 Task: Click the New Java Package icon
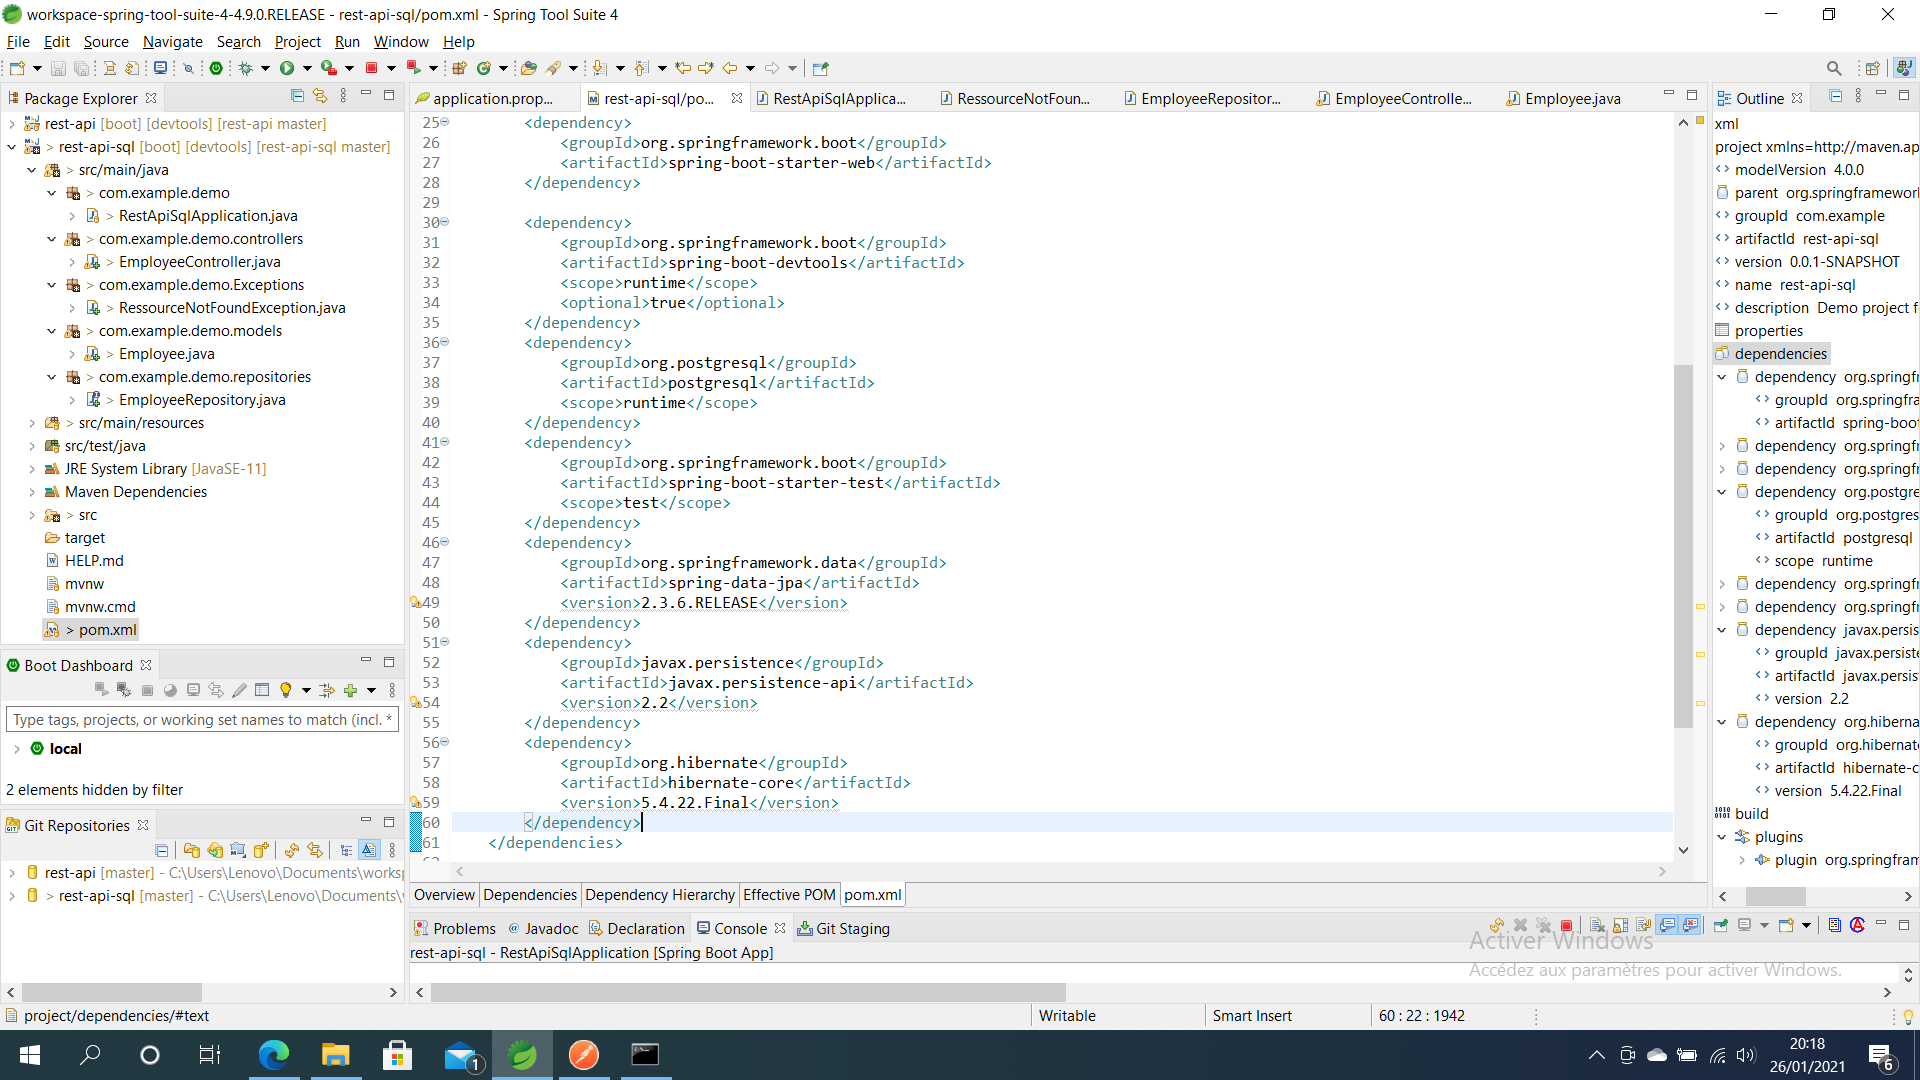(x=459, y=68)
